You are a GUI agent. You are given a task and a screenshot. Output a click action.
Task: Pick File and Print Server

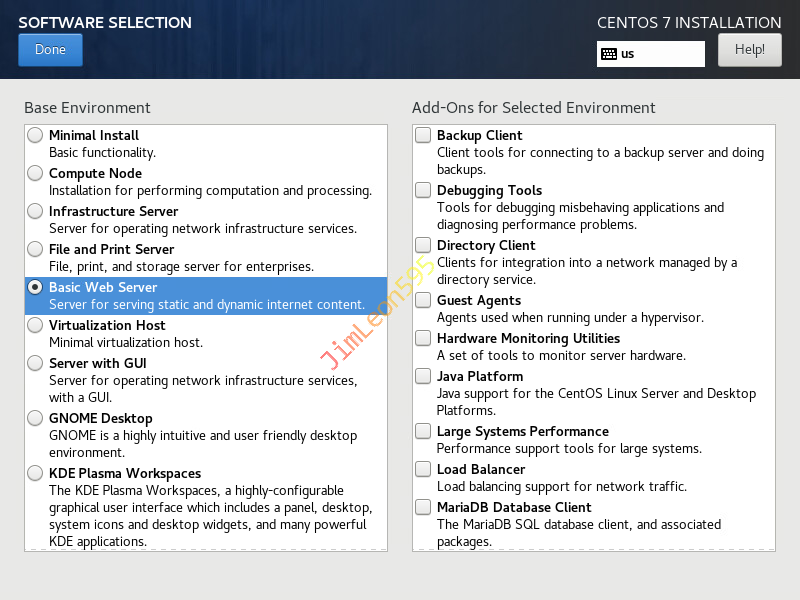[35, 249]
